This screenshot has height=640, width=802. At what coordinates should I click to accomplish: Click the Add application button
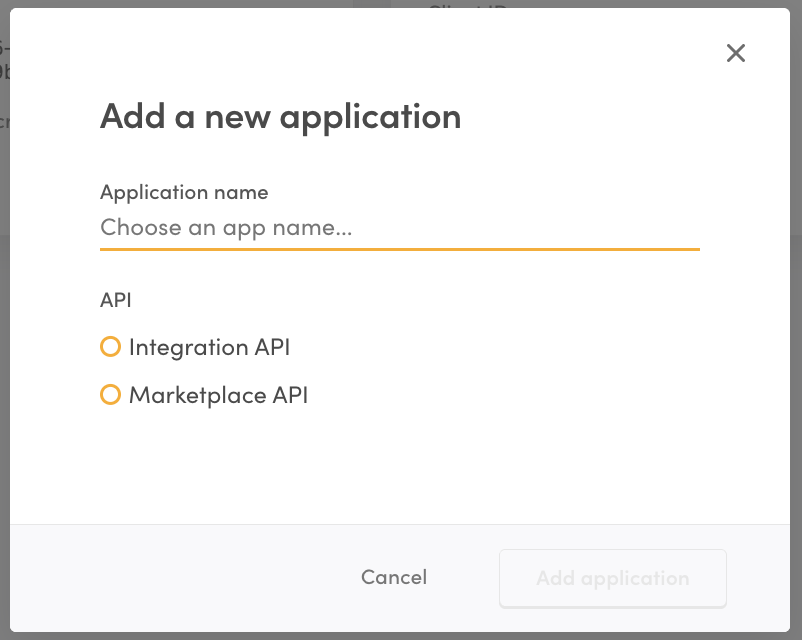[x=612, y=578]
